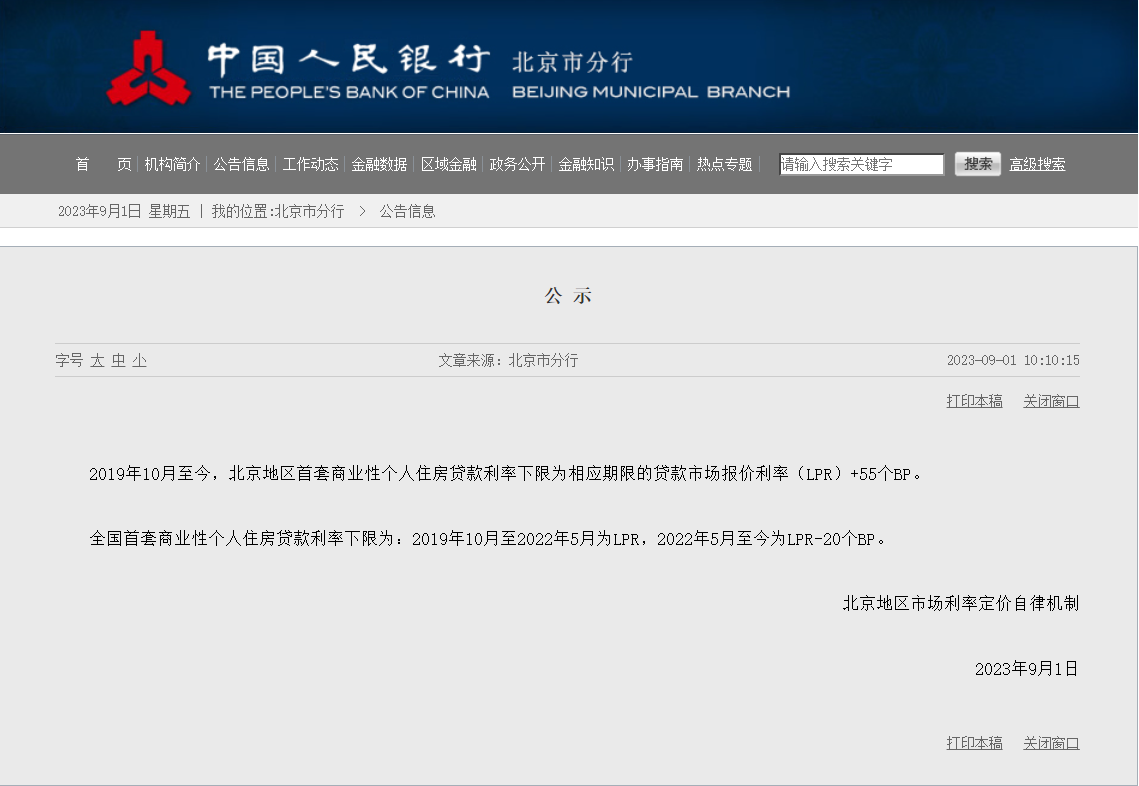
Task: Click top 打印本稿 print link
Action: [x=974, y=401]
